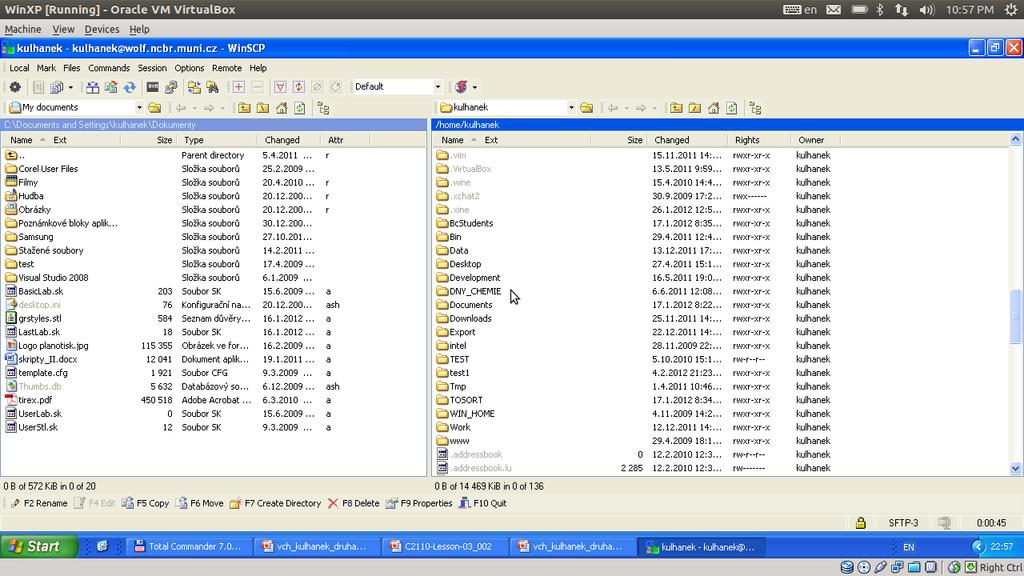The height and width of the screenshot is (576, 1024).
Task: Open local directory browse folder icon
Action: click(x=155, y=108)
